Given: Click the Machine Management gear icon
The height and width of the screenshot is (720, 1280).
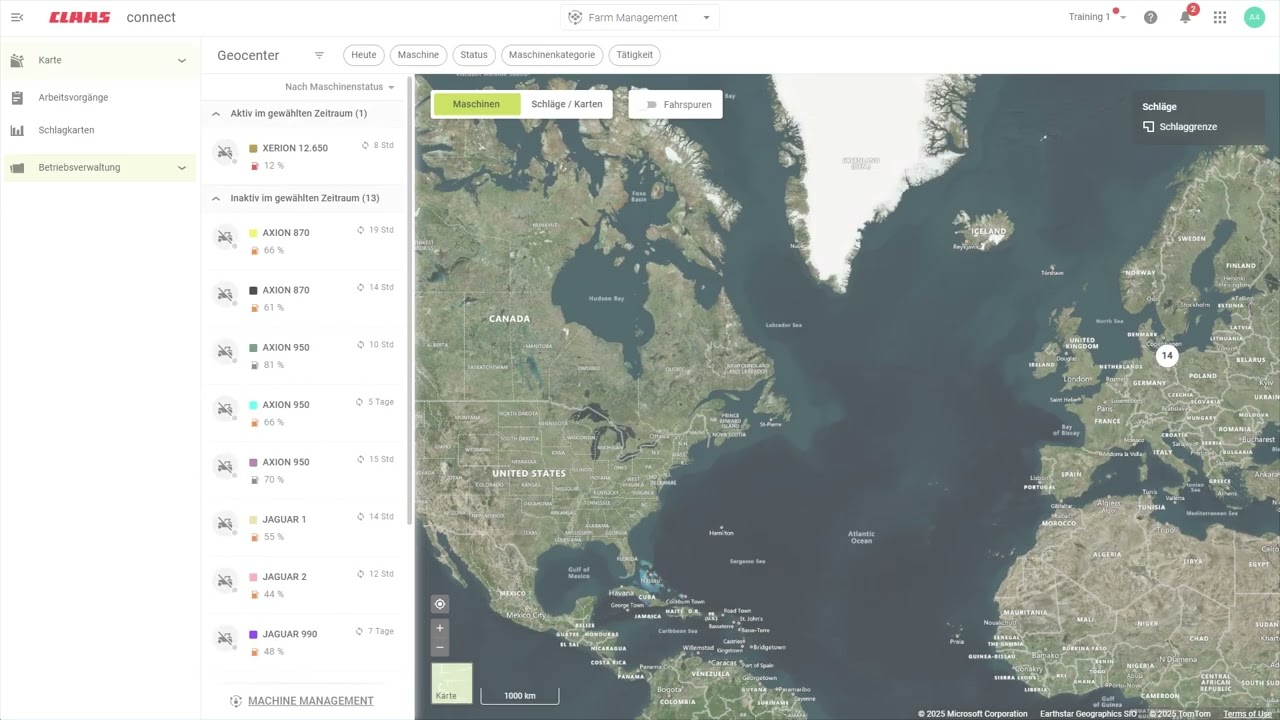Looking at the screenshot, I should pos(236,701).
